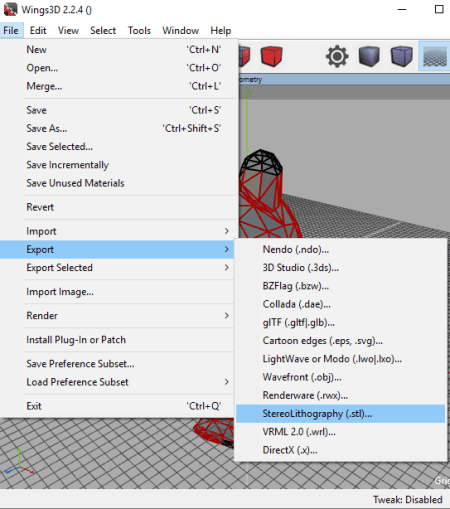
Task: Export as StereoLithography (.stl)...
Action: click(x=341, y=414)
